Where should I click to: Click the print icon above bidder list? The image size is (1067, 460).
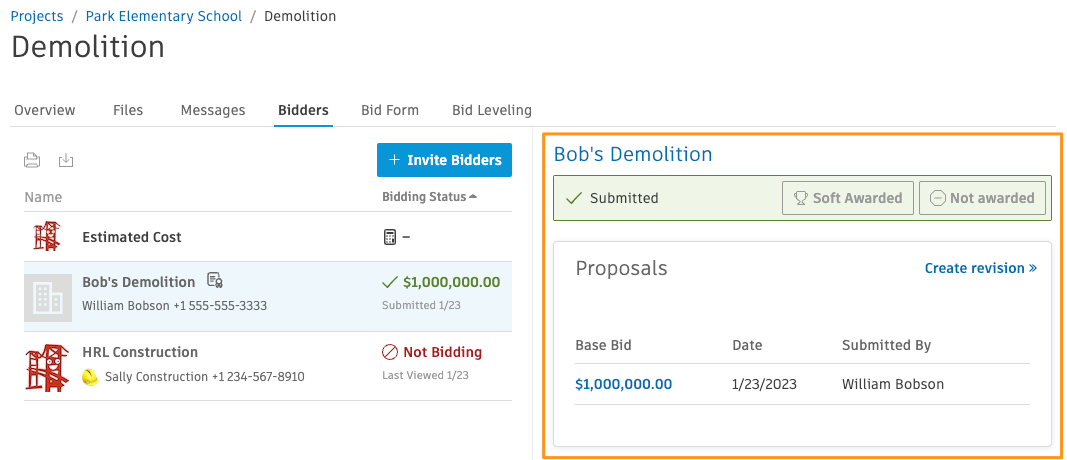point(32,161)
